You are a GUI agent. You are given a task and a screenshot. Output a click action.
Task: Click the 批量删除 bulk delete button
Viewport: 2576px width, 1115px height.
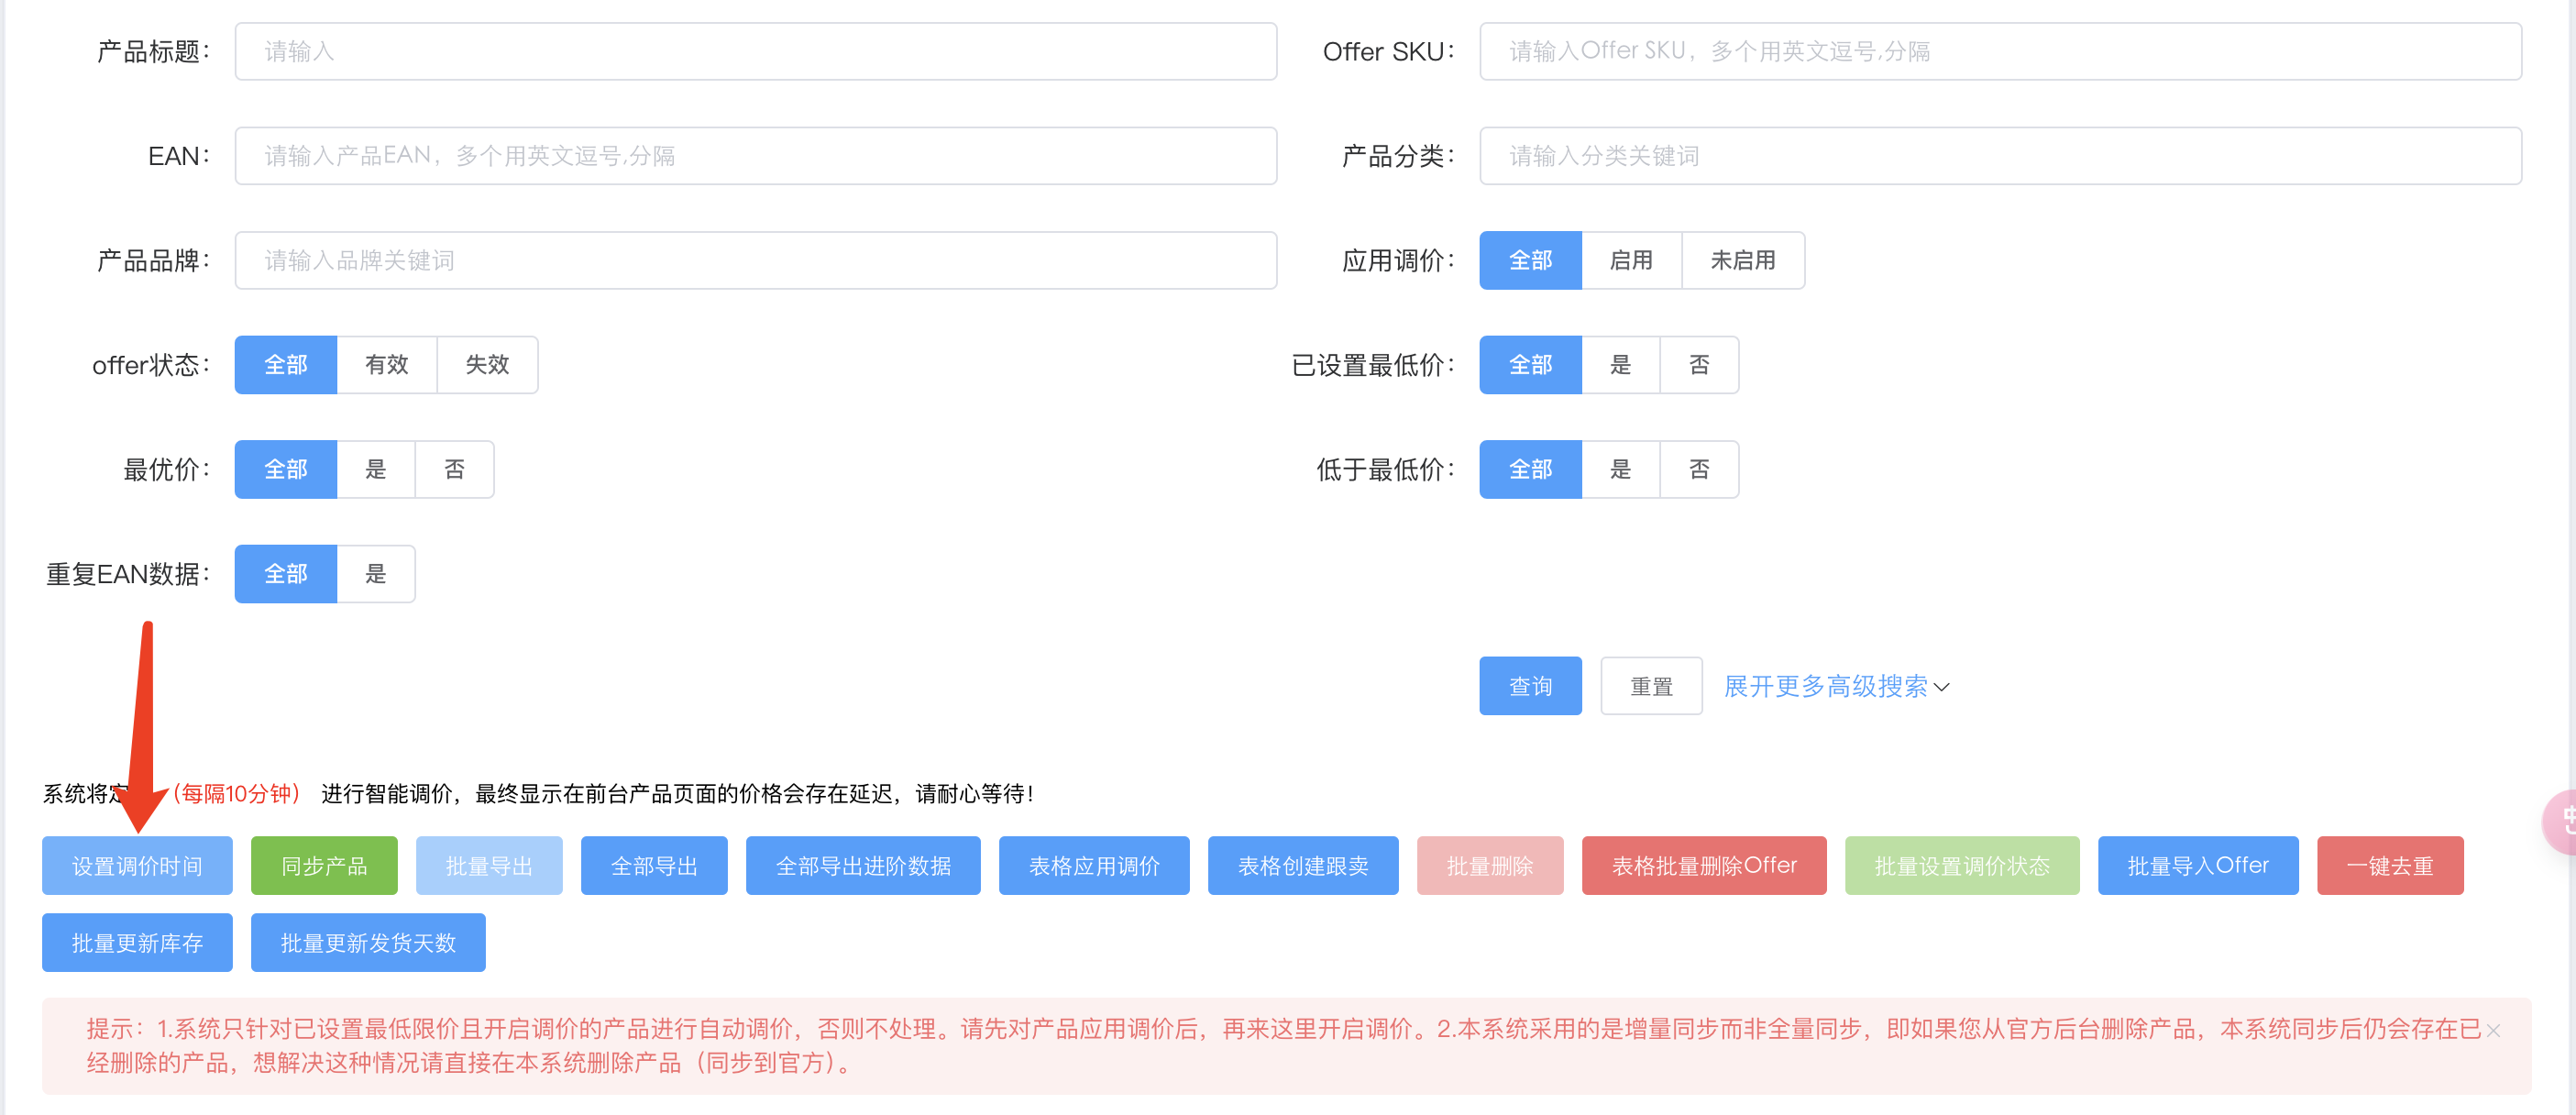(1489, 865)
